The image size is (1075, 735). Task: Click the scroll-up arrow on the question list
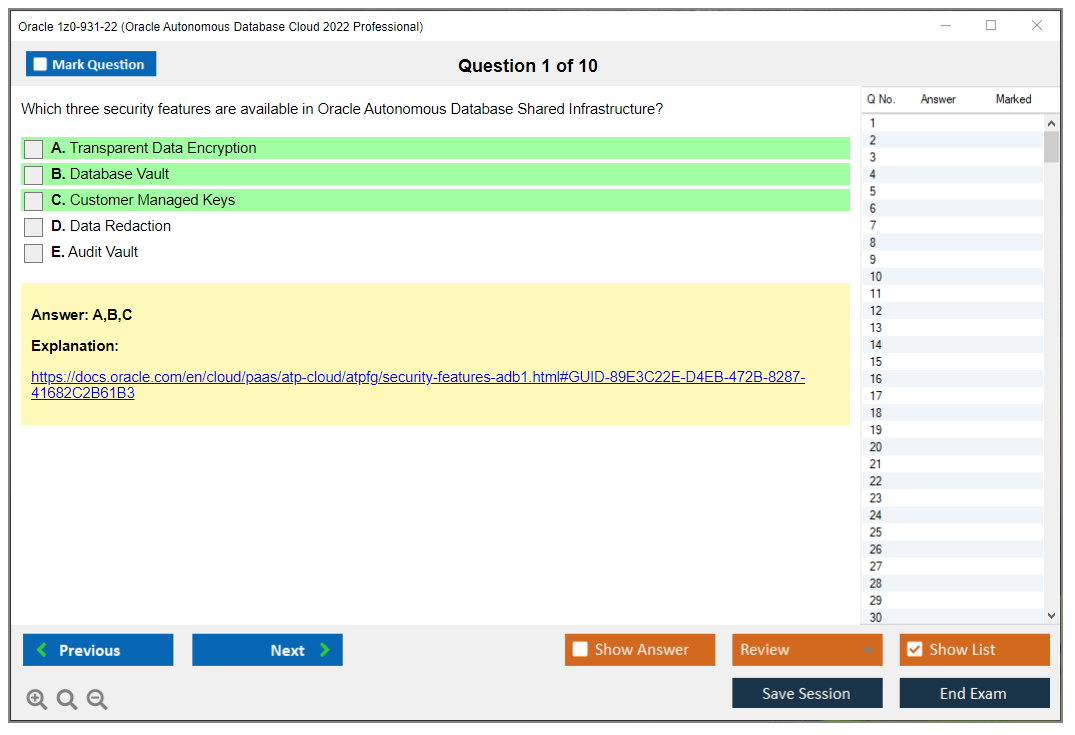point(1051,122)
